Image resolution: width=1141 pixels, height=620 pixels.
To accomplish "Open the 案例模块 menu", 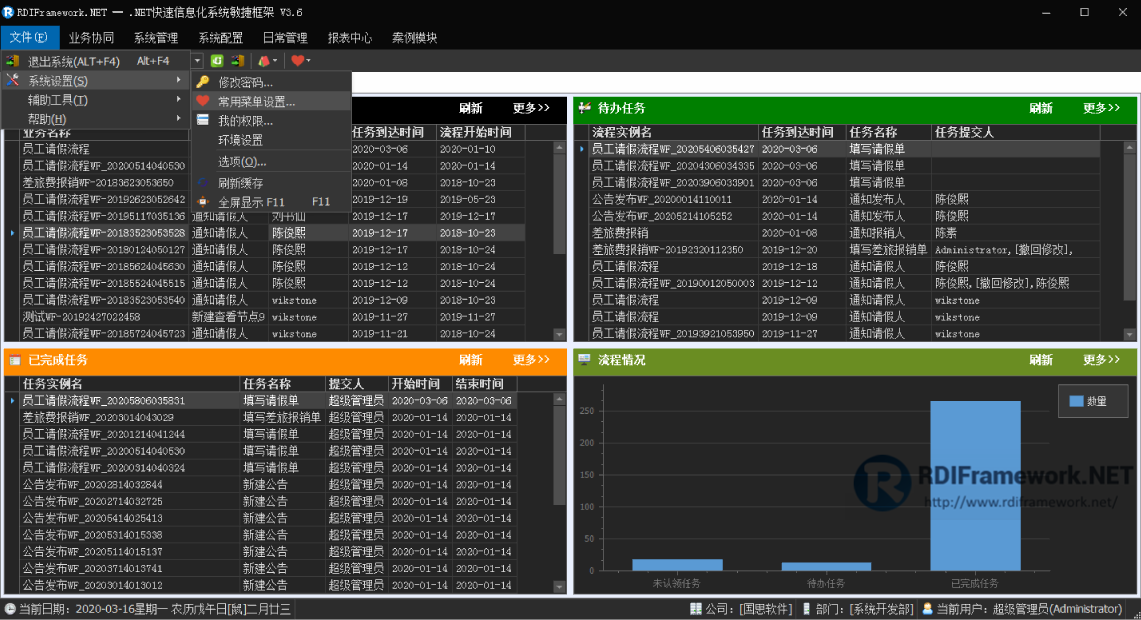I will 414,37.
